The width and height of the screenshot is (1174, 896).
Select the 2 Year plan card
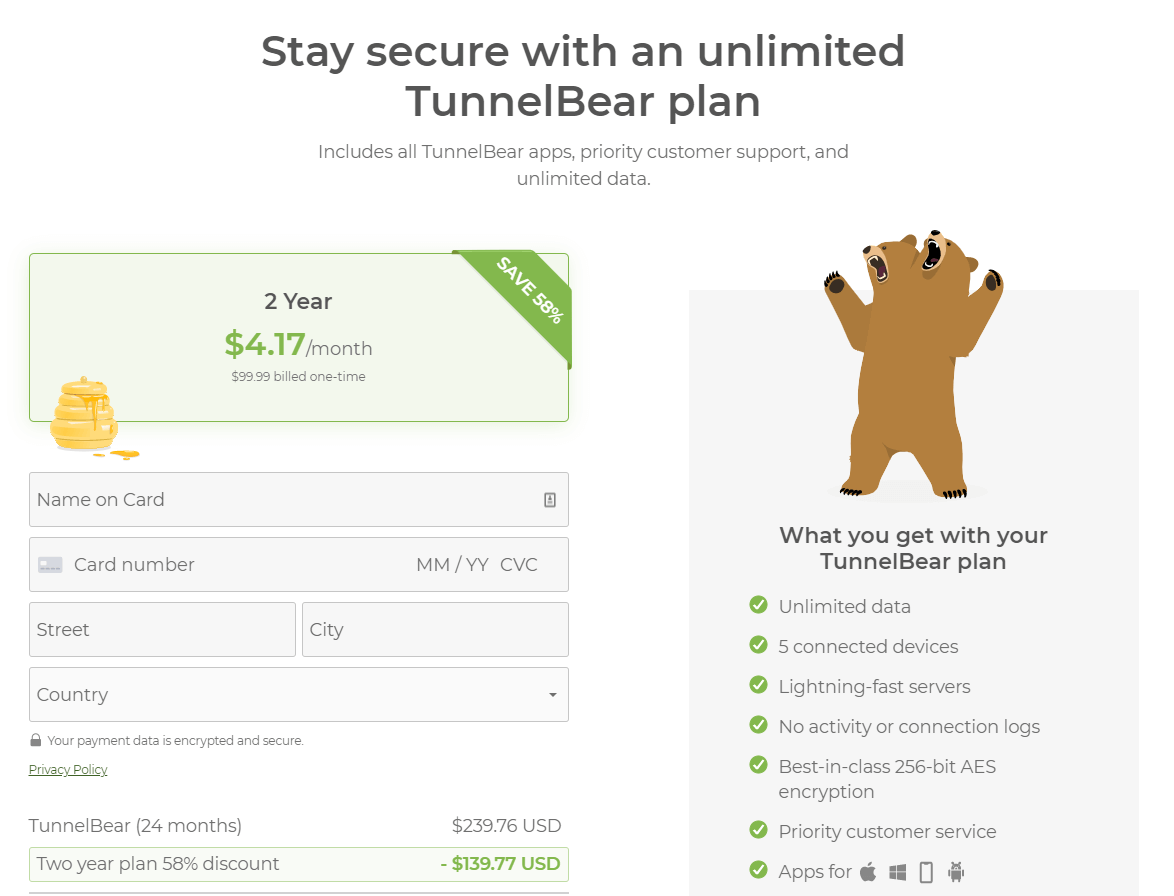pyautogui.click(x=298, y=337)
